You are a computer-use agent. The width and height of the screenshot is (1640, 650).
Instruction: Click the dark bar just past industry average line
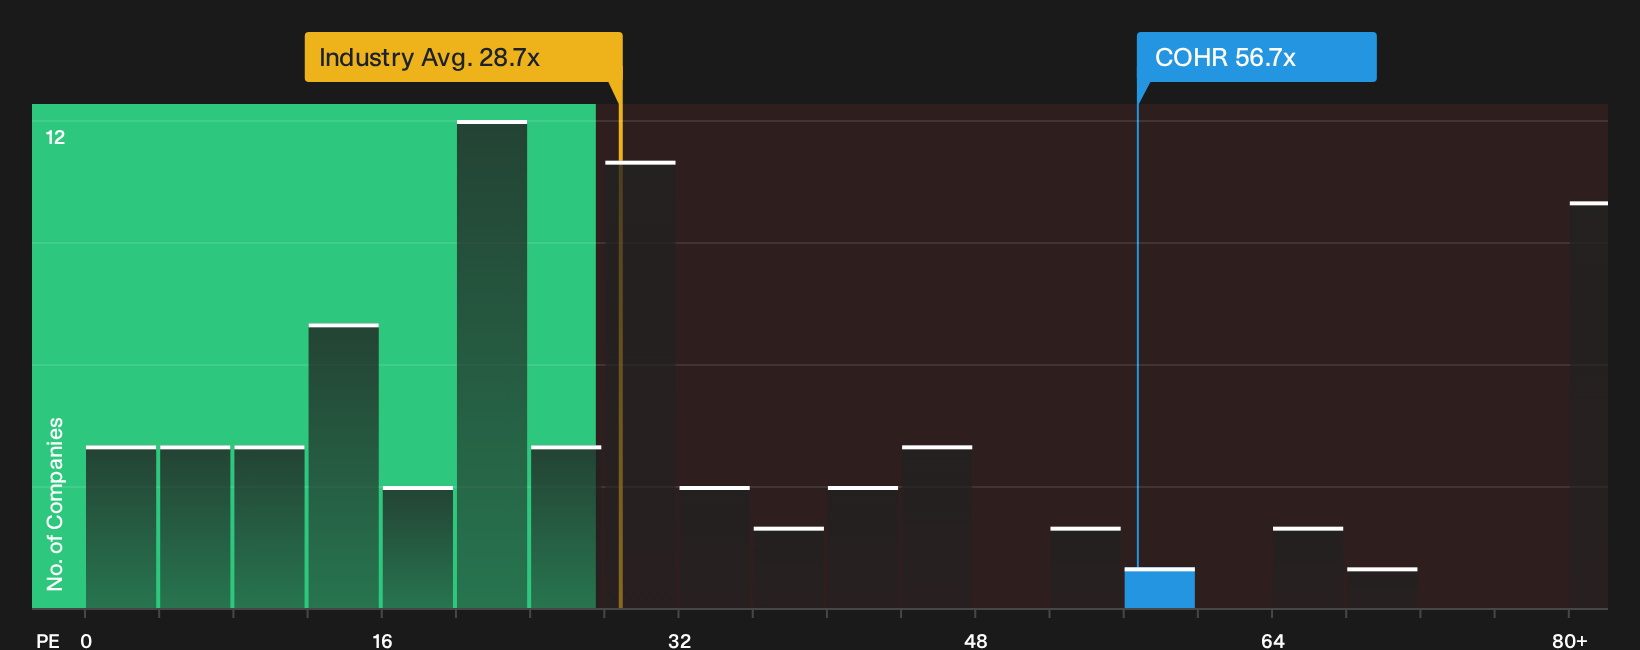[640, 384]
